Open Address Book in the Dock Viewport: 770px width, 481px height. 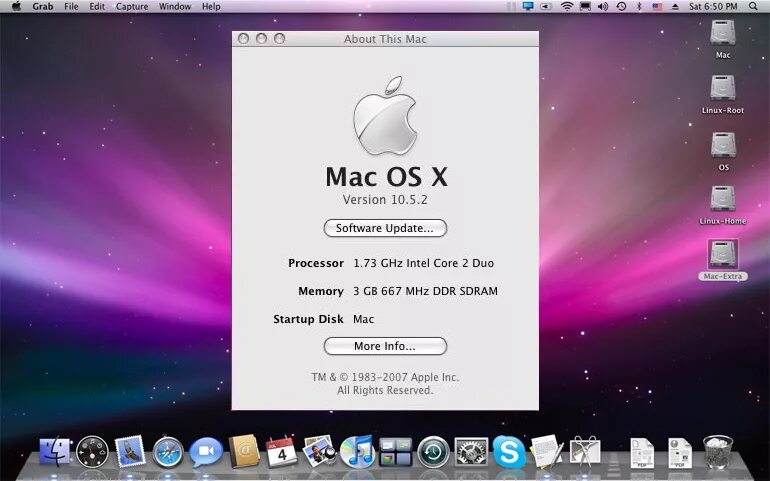click(244, 451)
